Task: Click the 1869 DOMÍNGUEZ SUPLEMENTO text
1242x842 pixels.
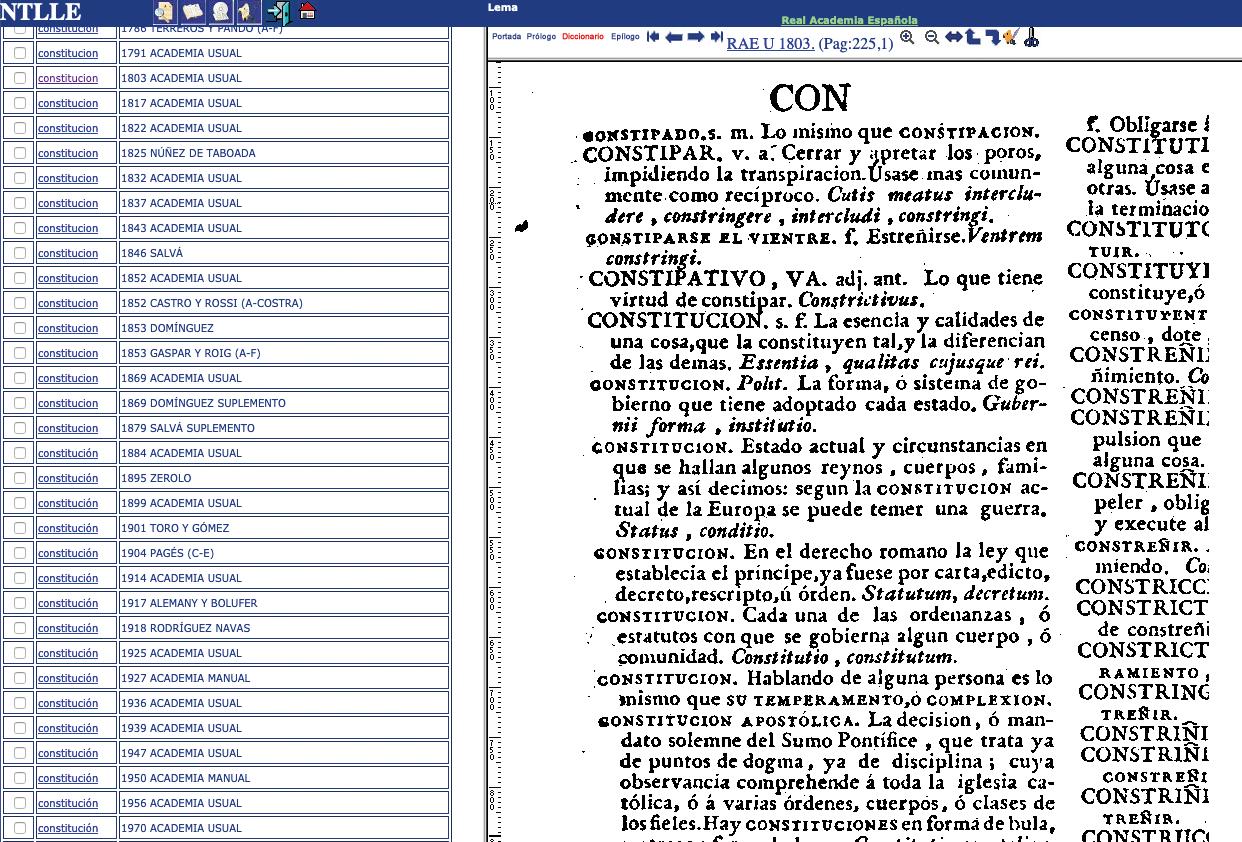Action: [203, 403]
